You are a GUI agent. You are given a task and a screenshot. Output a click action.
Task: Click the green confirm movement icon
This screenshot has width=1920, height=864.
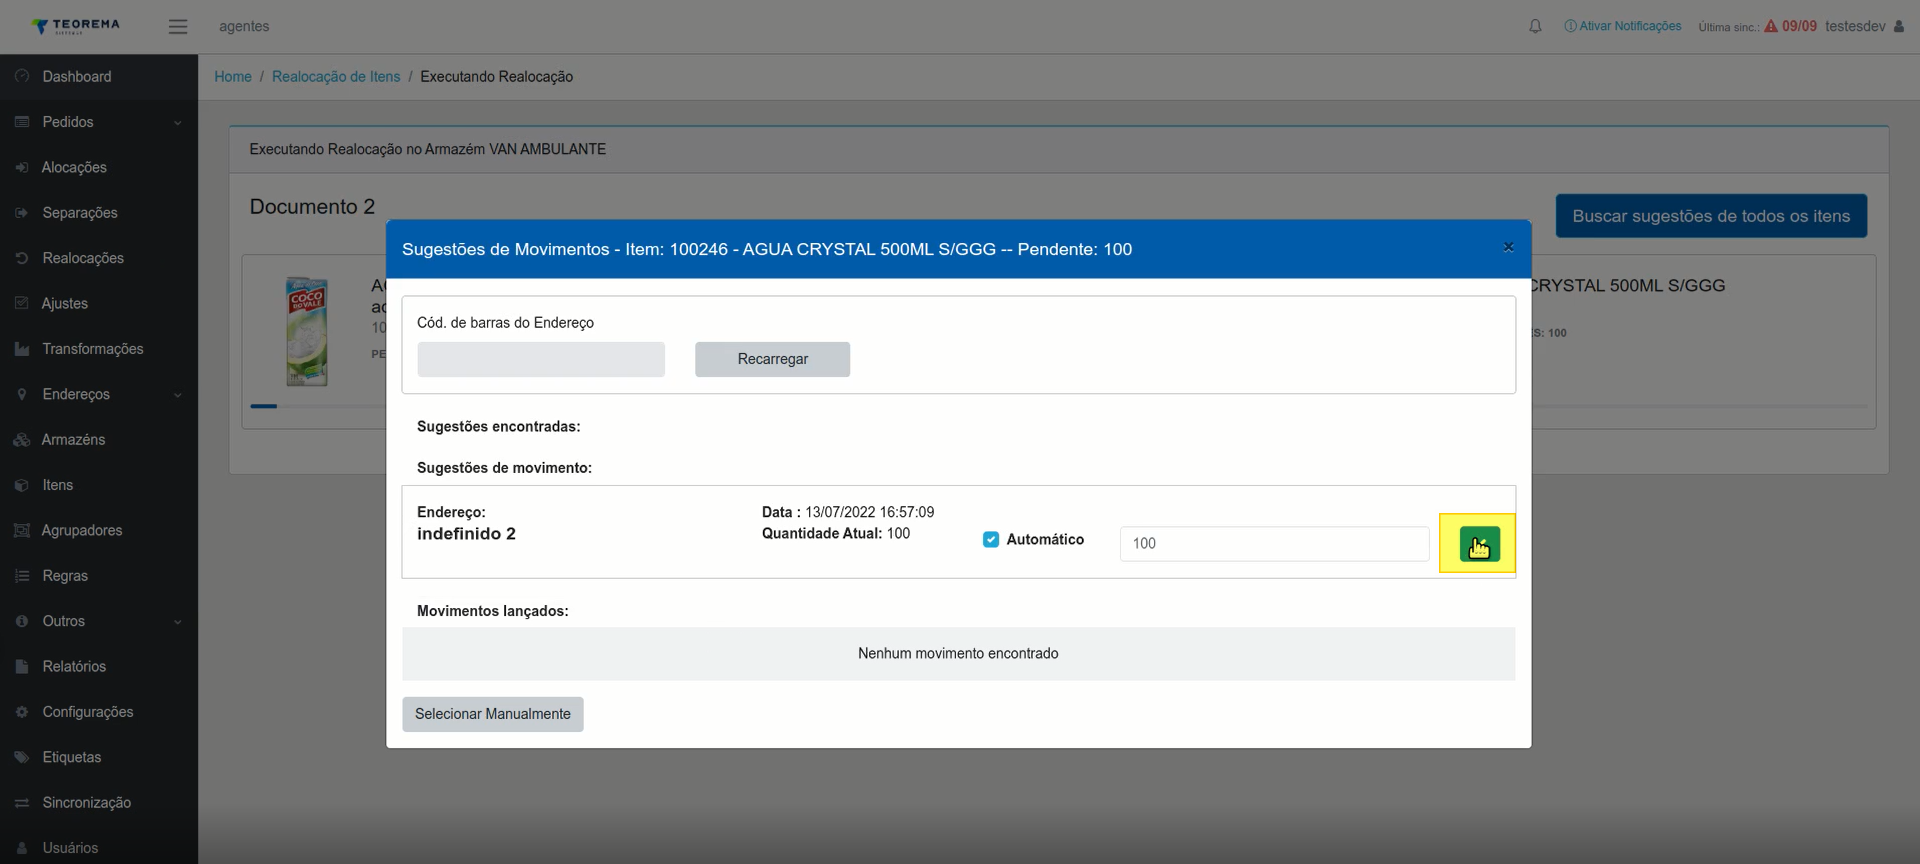click(x=1479, y=544)
